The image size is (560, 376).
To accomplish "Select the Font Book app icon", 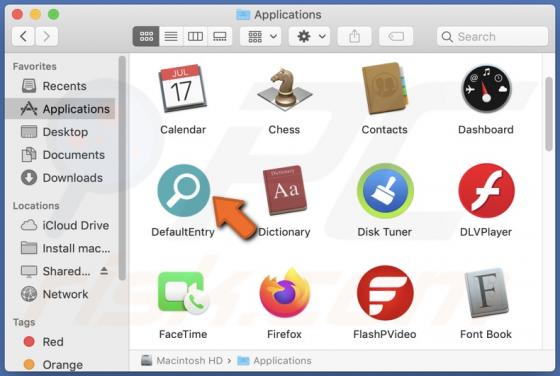I will tap(486, 293).
